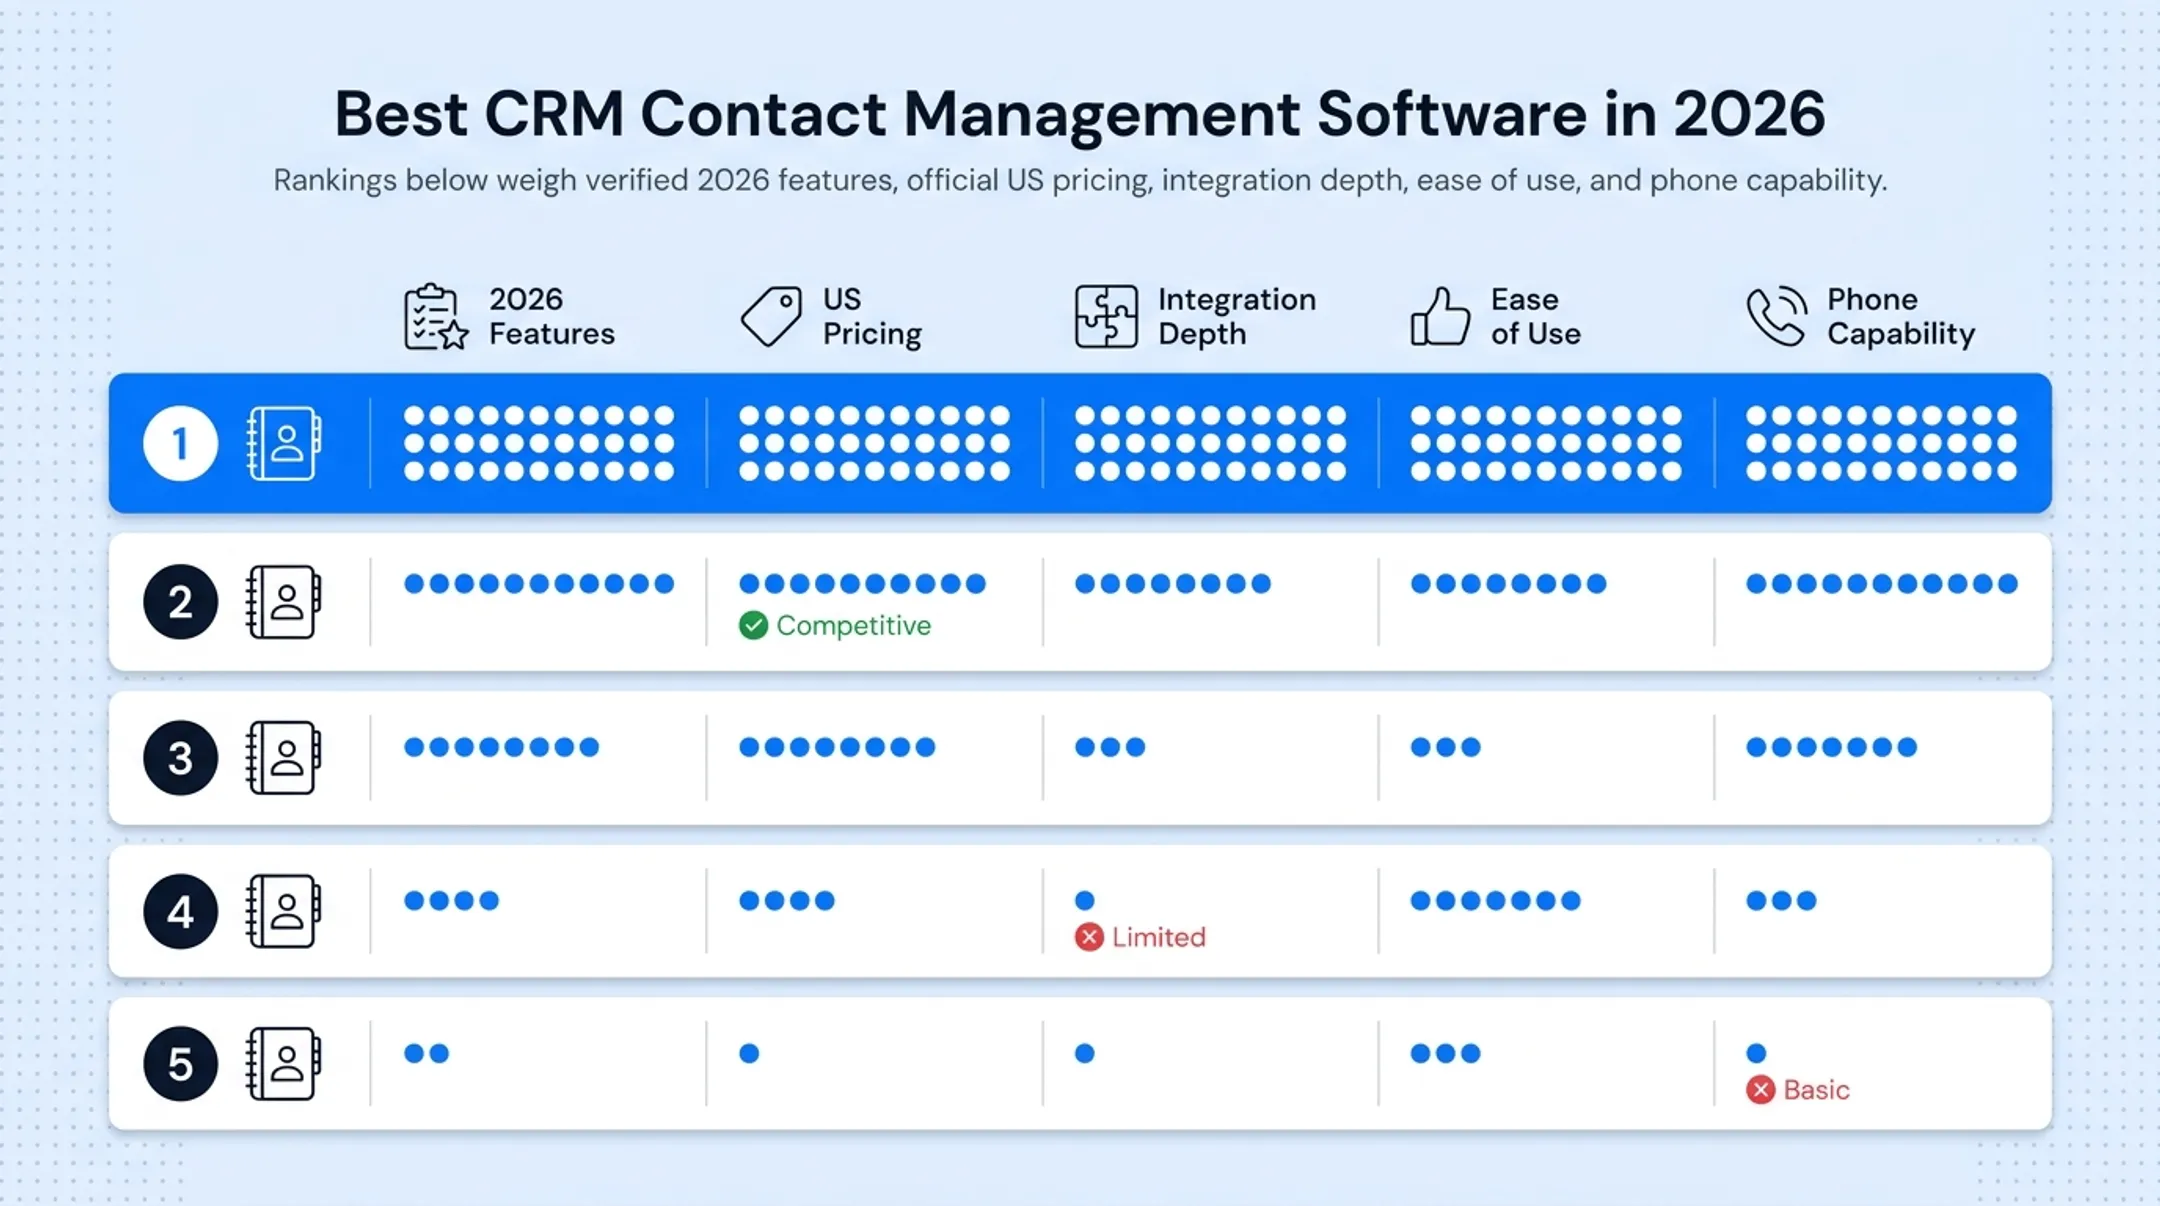The height and width of the screenshot is (1206, 2160).
Task: Click the Integration Depth puzzle icon
Action: tap(1106, 316)
